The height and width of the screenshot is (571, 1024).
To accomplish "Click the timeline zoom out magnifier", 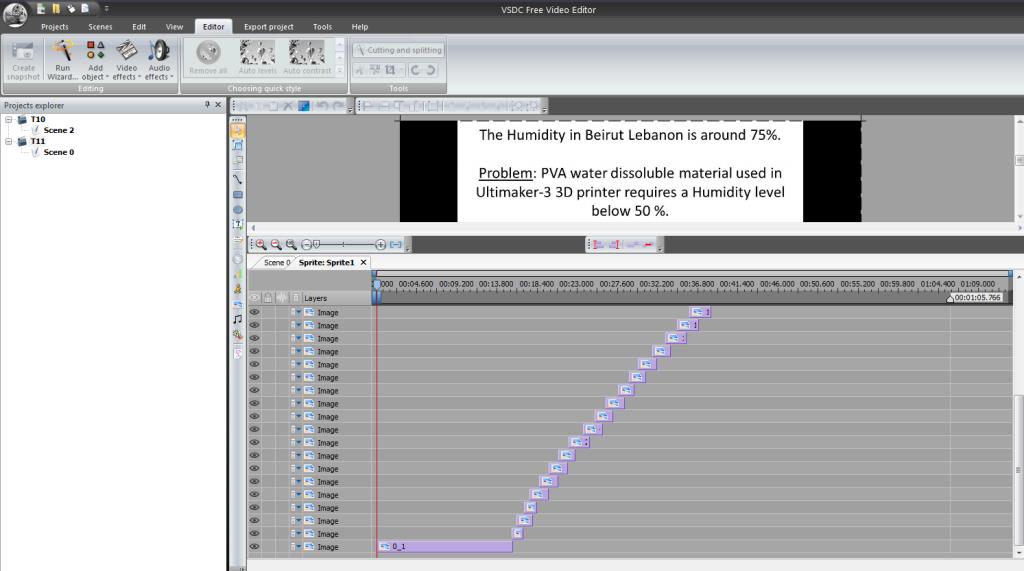I will coord(276,244).
